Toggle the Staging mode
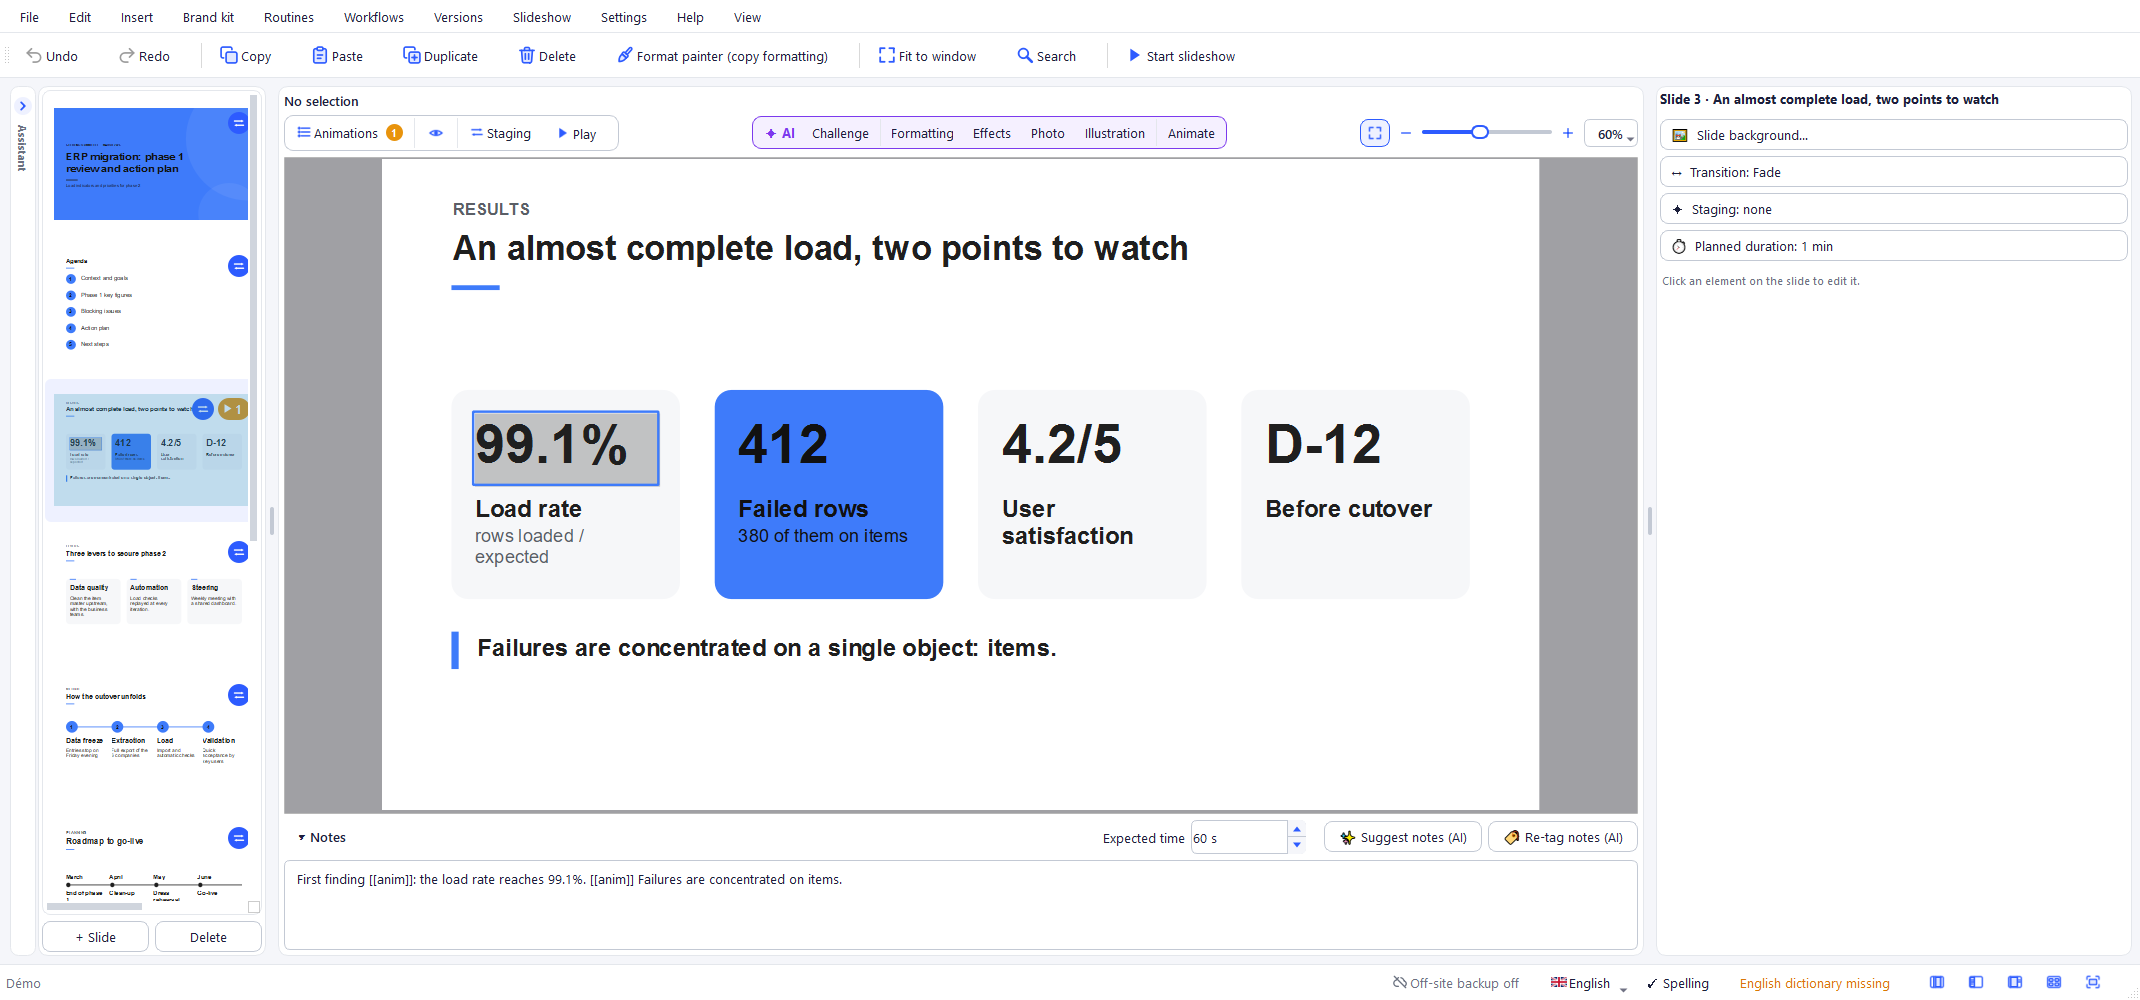The width and height of the screenshot is (2140, 1000). [501, 133]
